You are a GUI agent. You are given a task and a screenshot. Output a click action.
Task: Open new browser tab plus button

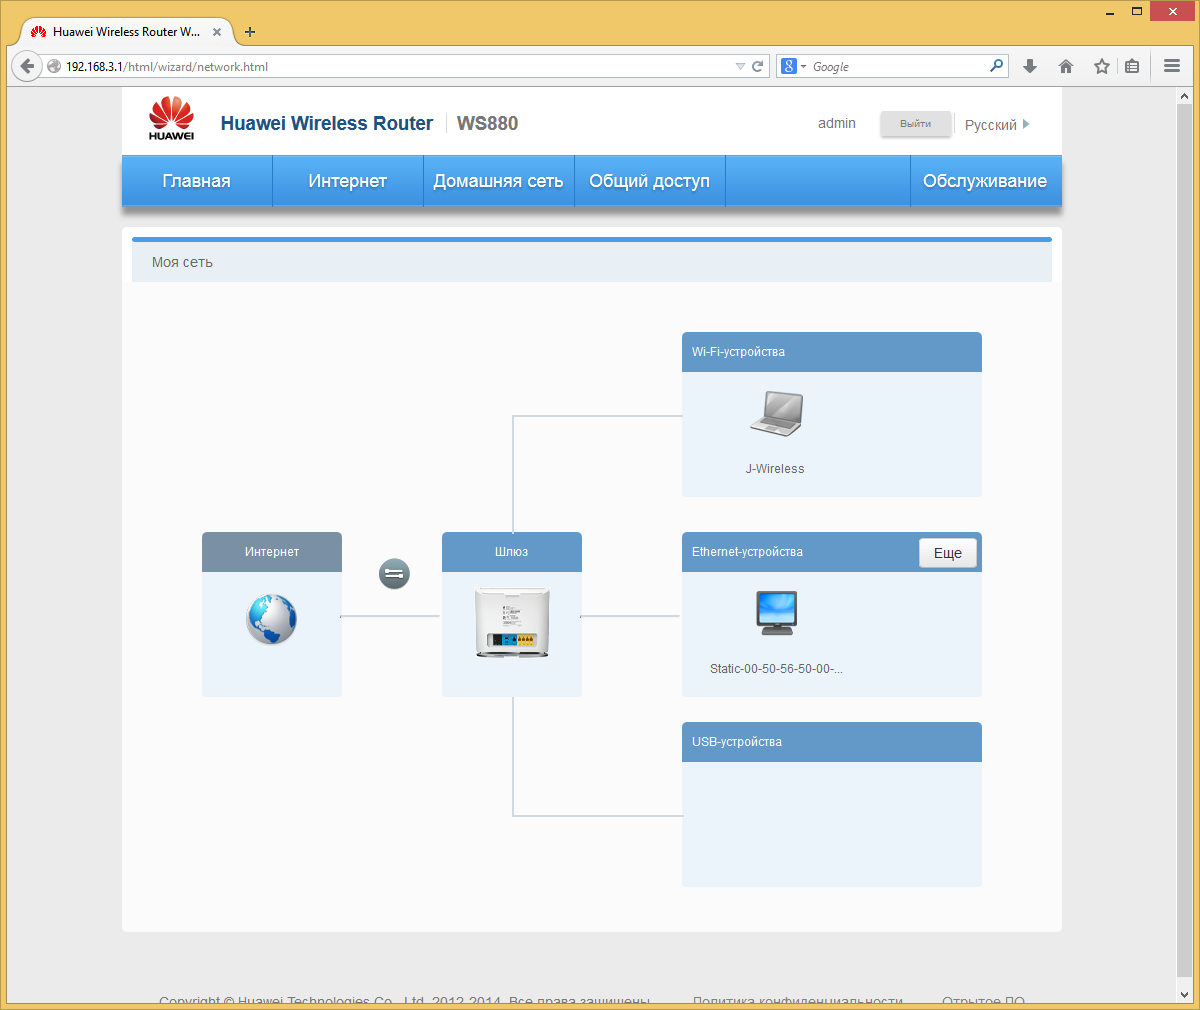click(x=250, y=32)
